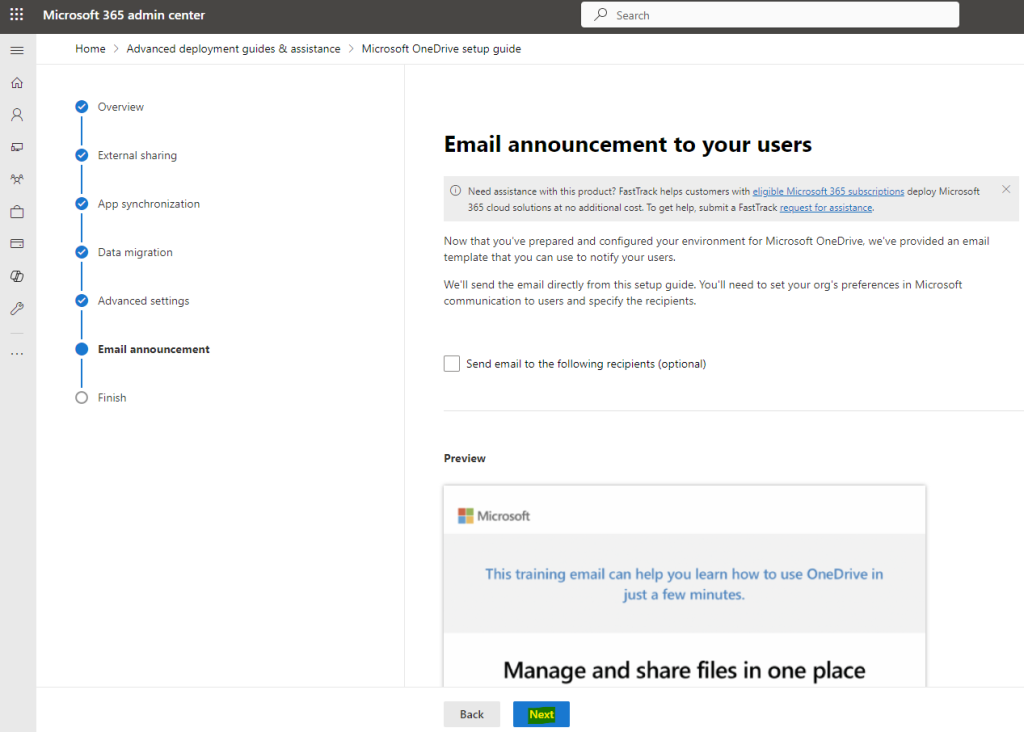This screenshot has width=1024, height=732.
Task: Go to Home via sidebar house icon
Action: (17, 83)
